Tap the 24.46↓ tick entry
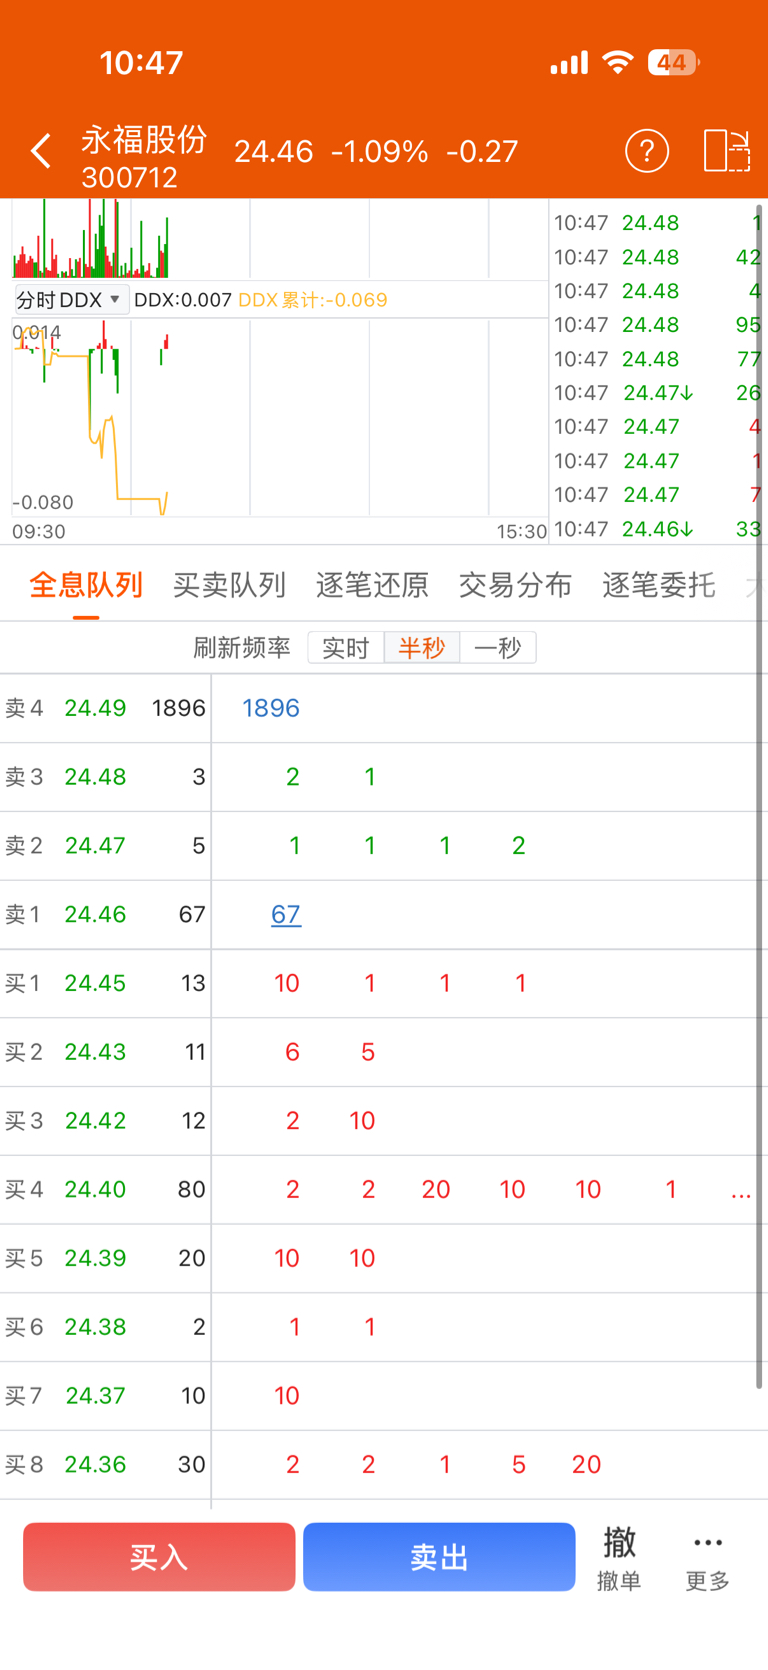 [x=658, y=529]
